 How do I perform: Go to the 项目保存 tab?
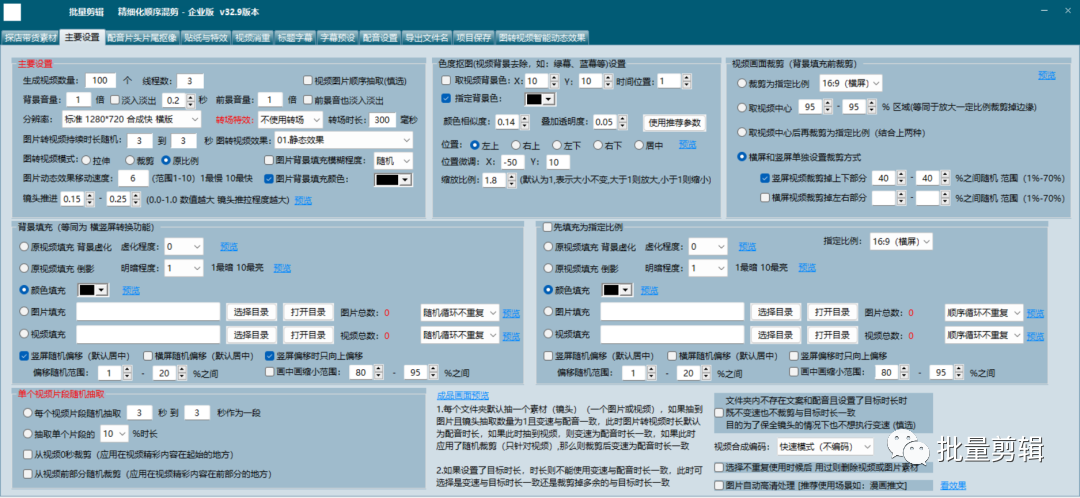click(474, 37)
